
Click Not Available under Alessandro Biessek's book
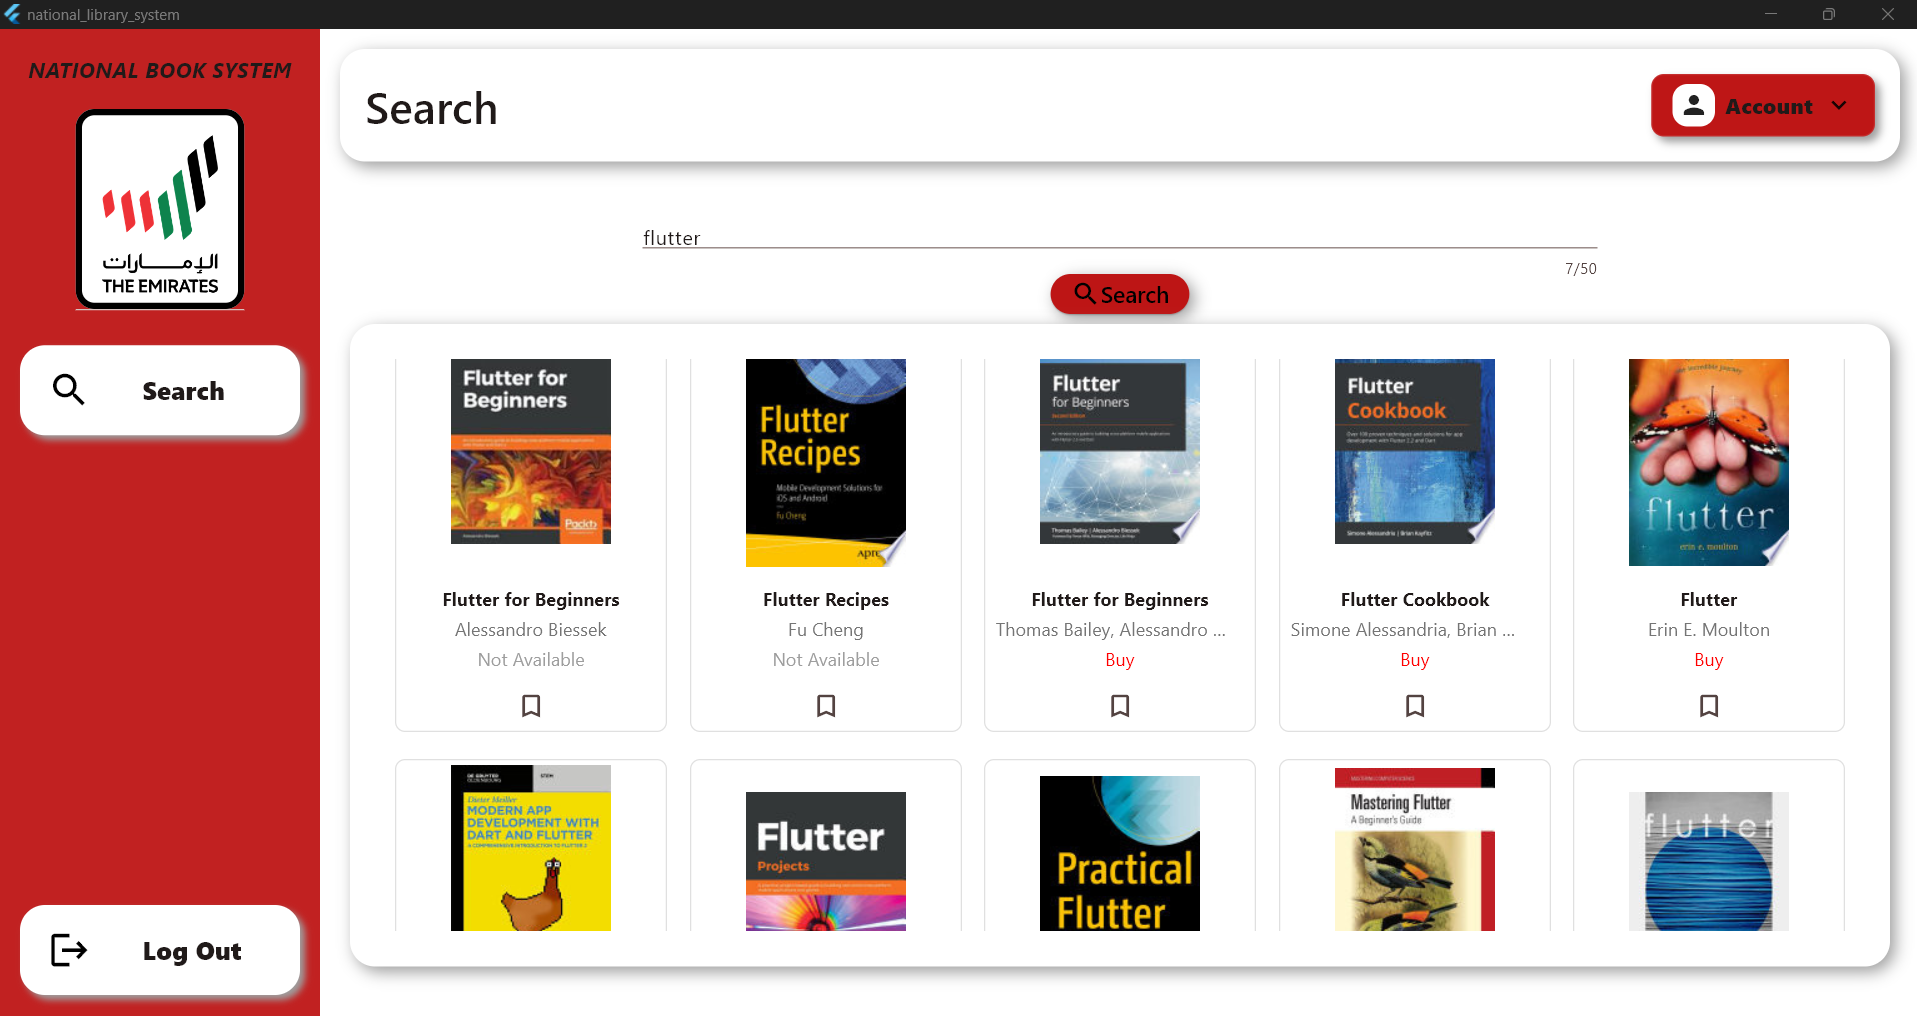point(531,660)
